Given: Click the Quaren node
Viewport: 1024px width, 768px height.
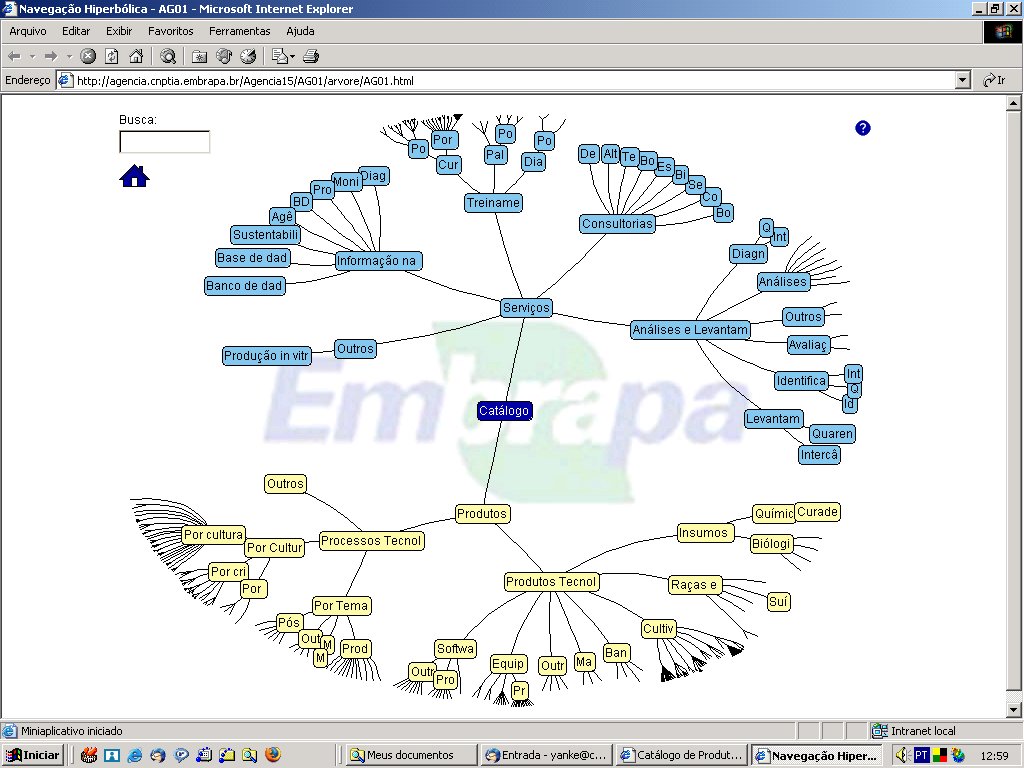Looking at the screenshot, I should coord(832,434).
